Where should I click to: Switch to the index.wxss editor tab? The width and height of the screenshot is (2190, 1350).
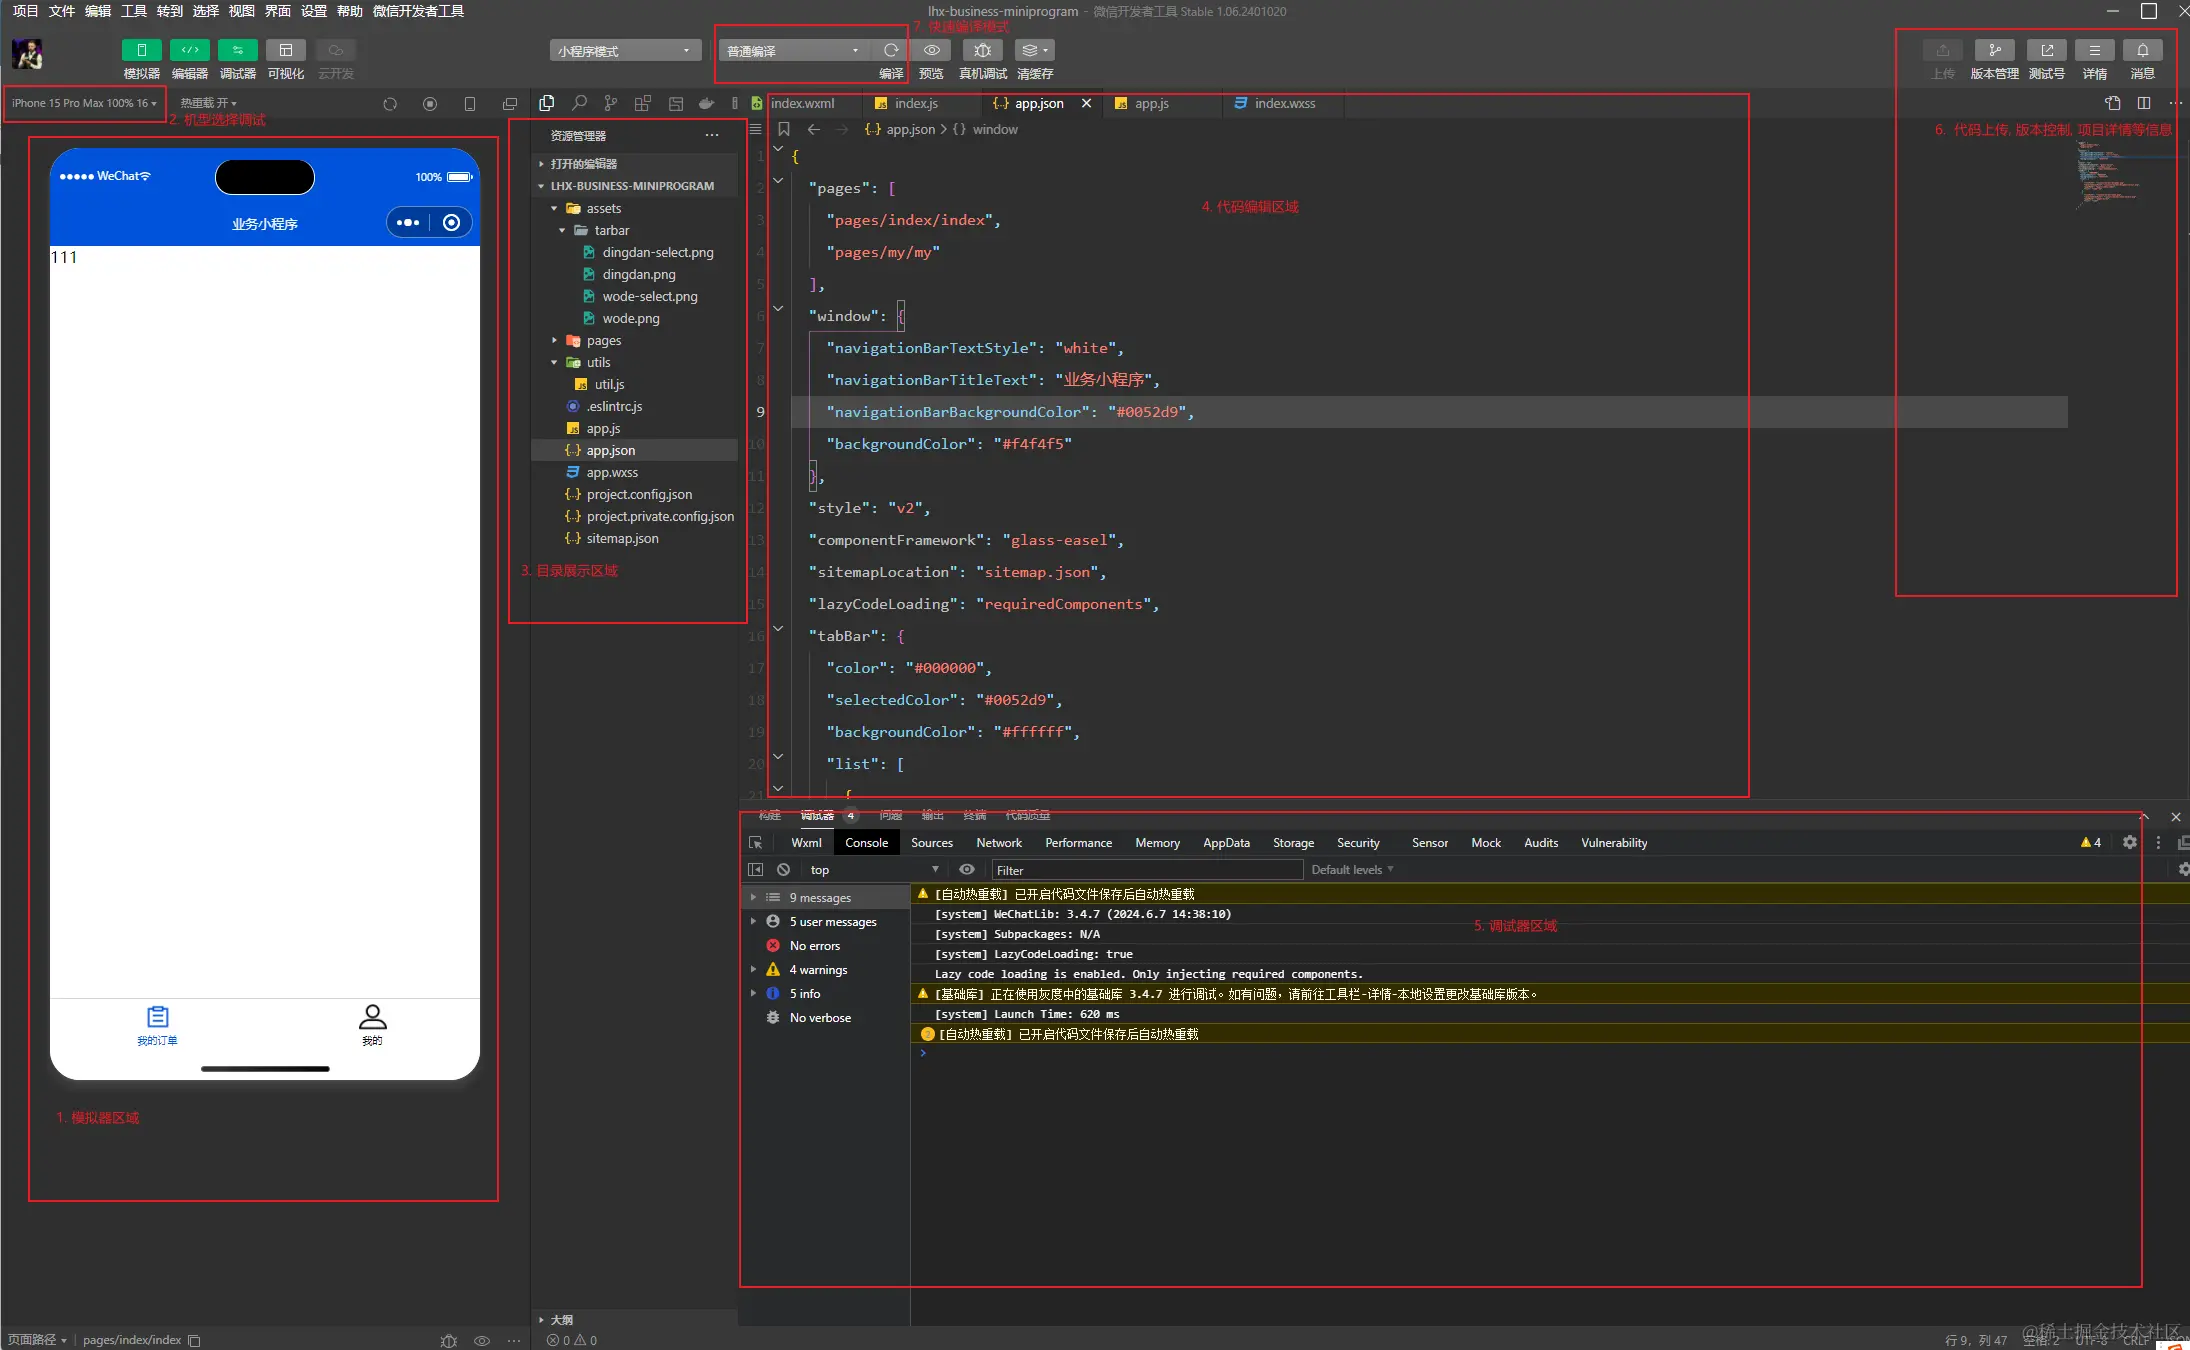click(x=1285, y=103)
